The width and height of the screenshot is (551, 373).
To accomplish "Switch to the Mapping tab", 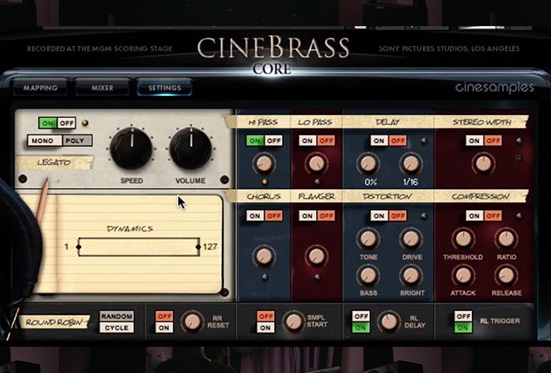I will point(40,88).
